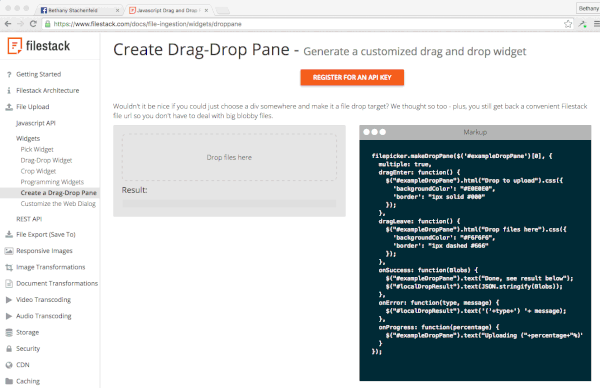This screenshot has width=600, height=388.
Task: Click the Bethany profile button
Action: pyautogui.click(x=588, y=8)
